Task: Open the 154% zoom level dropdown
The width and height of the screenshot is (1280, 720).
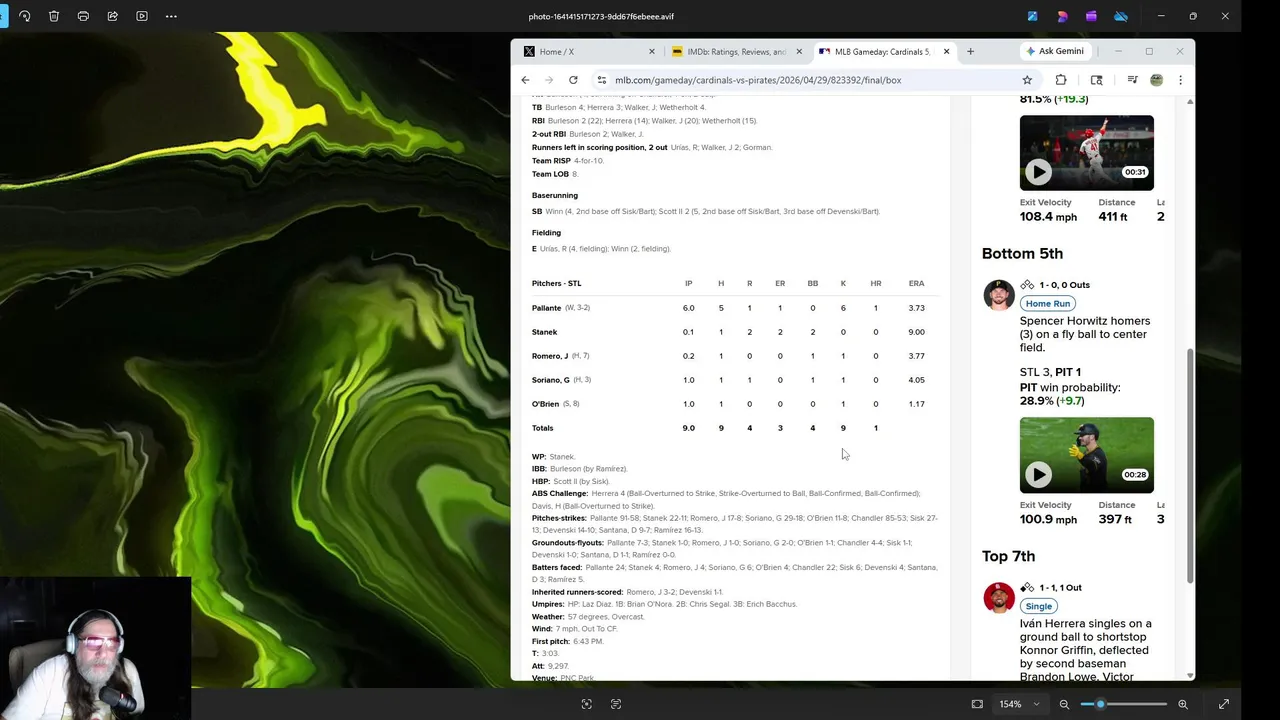Action: 1019,704
